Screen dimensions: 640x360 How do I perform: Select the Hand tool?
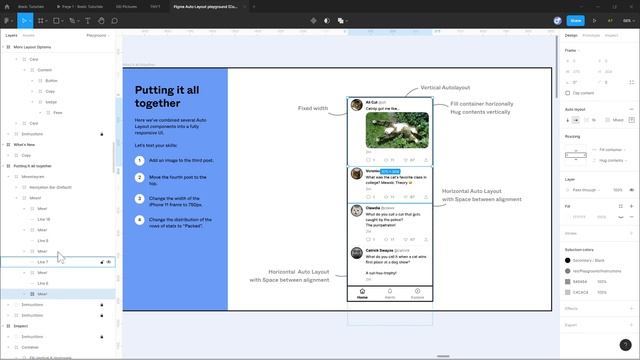point(101,20)
